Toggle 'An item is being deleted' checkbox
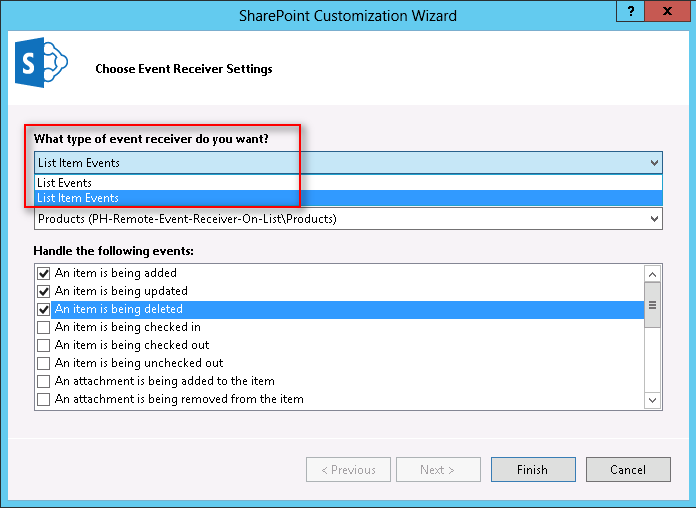 point(44,310)
